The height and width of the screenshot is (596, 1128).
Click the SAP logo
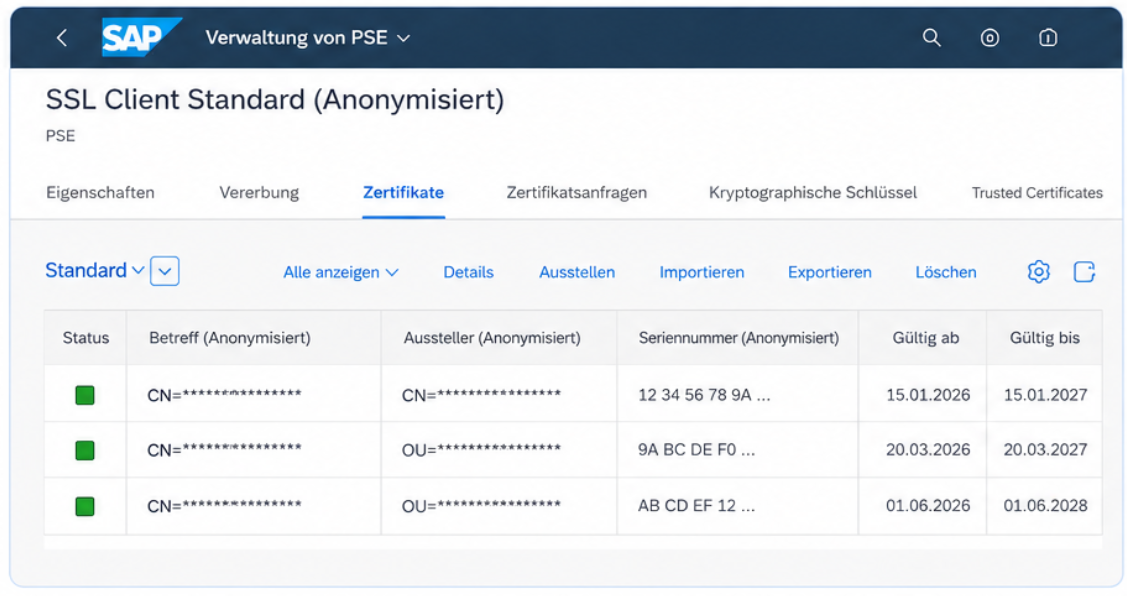pyautogui.click(x=140, y=37)
